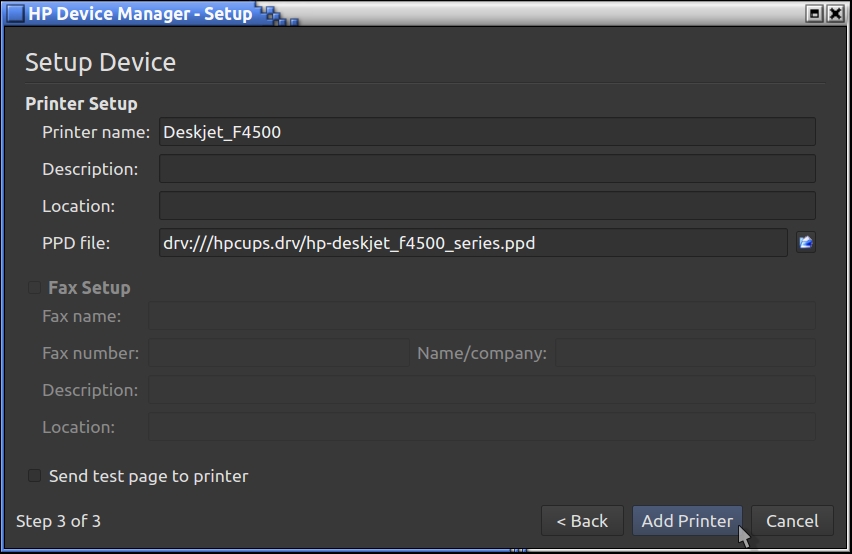Screen dimensions: 852x554
Task: Select the Fax number field
Action: 279,353
